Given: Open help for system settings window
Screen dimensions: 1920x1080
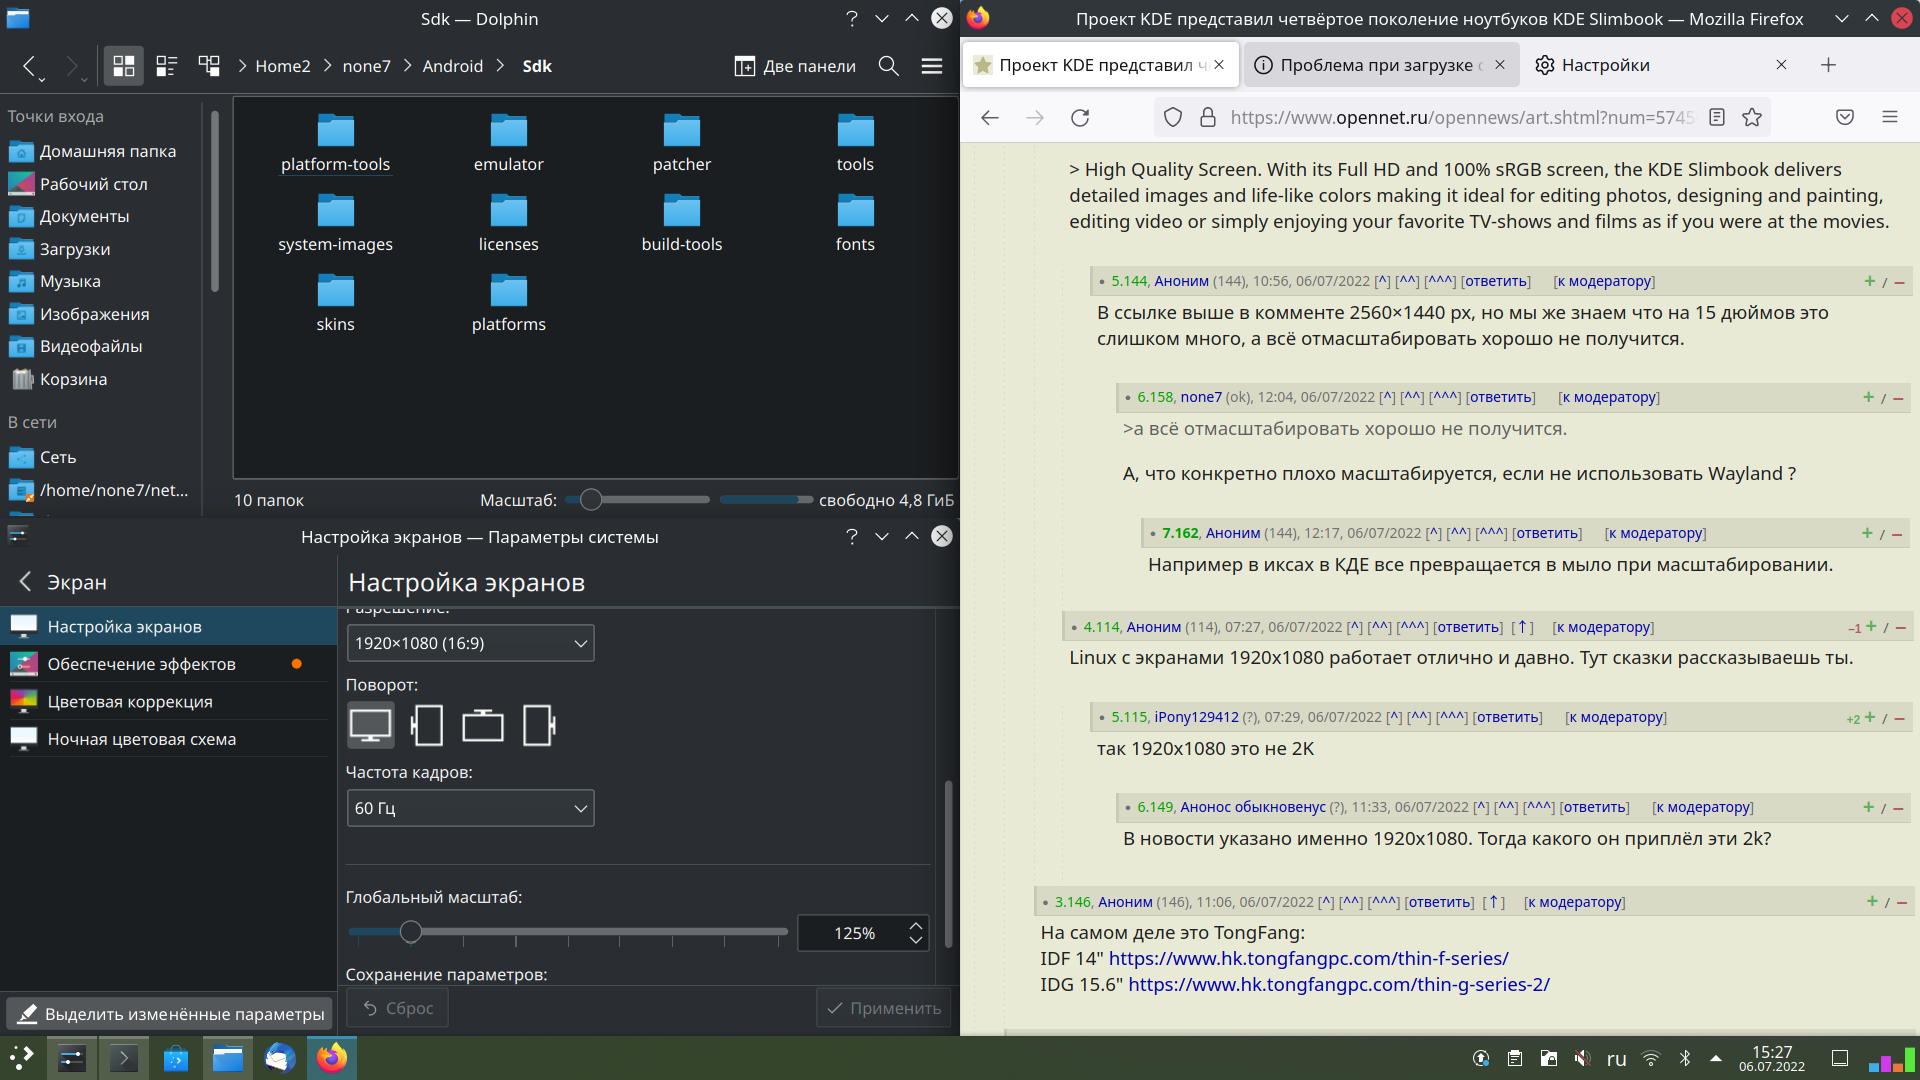Looking at the screenshot, I should (852, 536).
